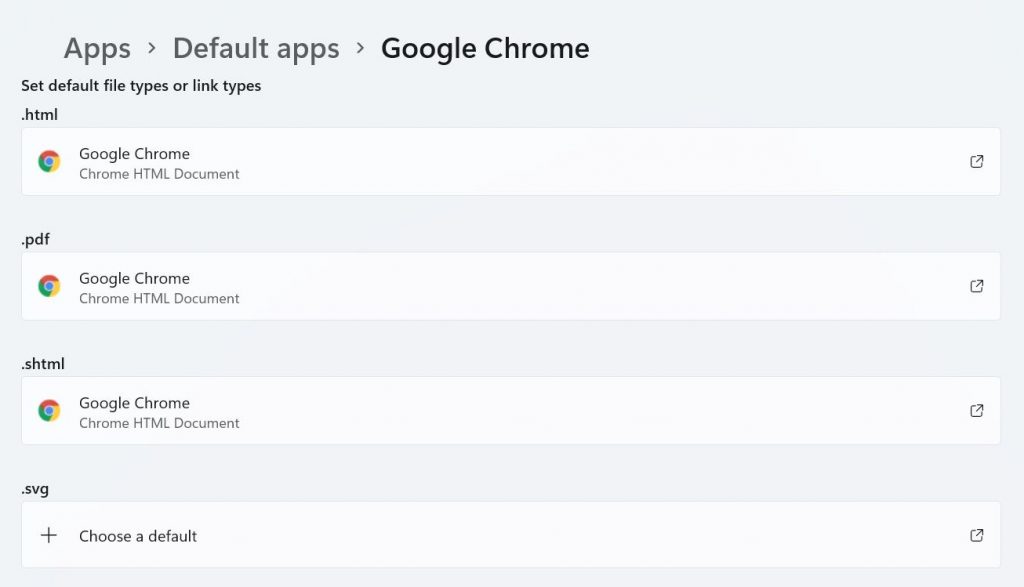Click the Chrome icon in the .shtml row
1024x587 pixels.
click(x=49, y=411)
